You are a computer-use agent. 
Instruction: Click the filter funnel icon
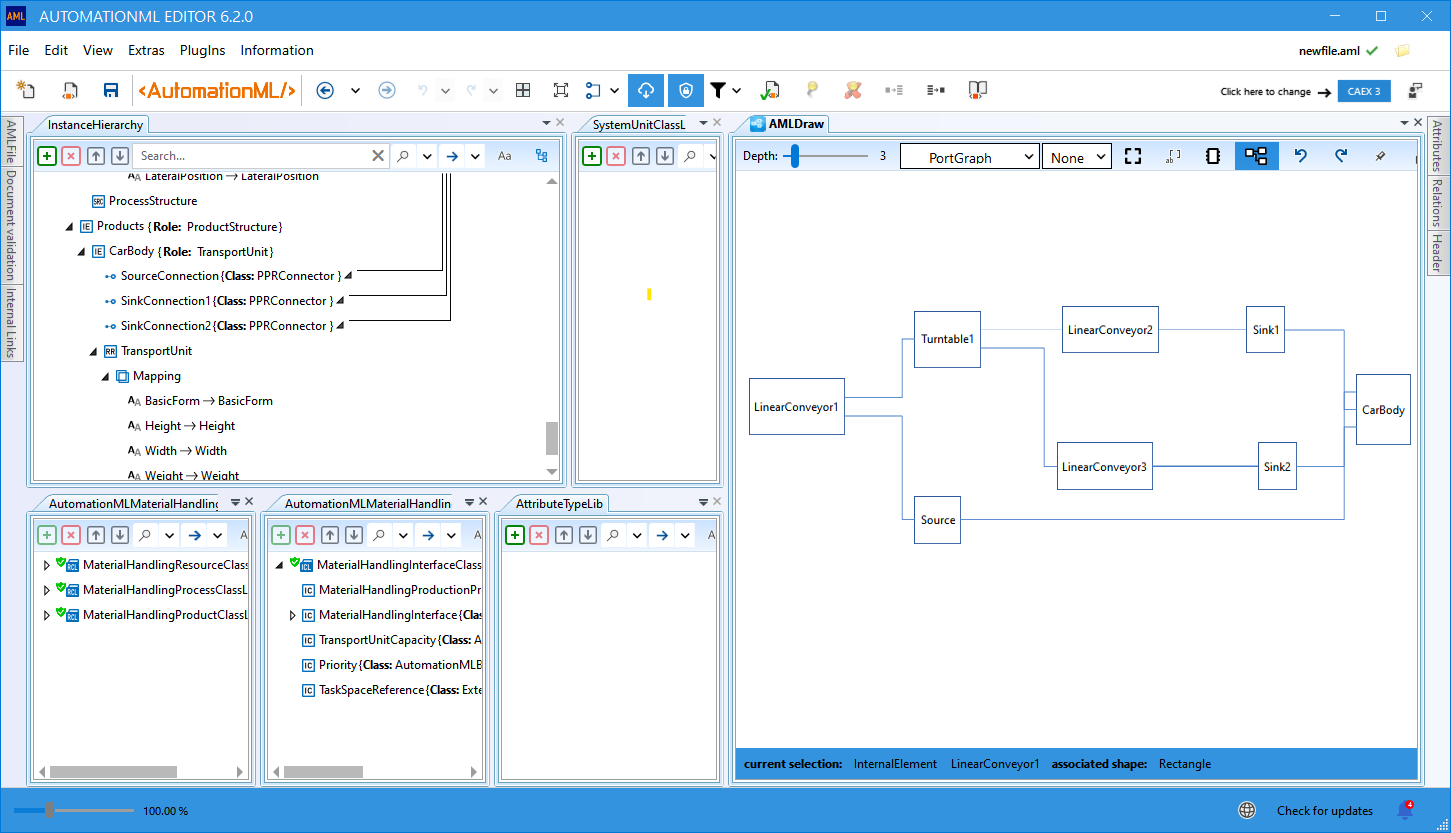coord(718,90)
